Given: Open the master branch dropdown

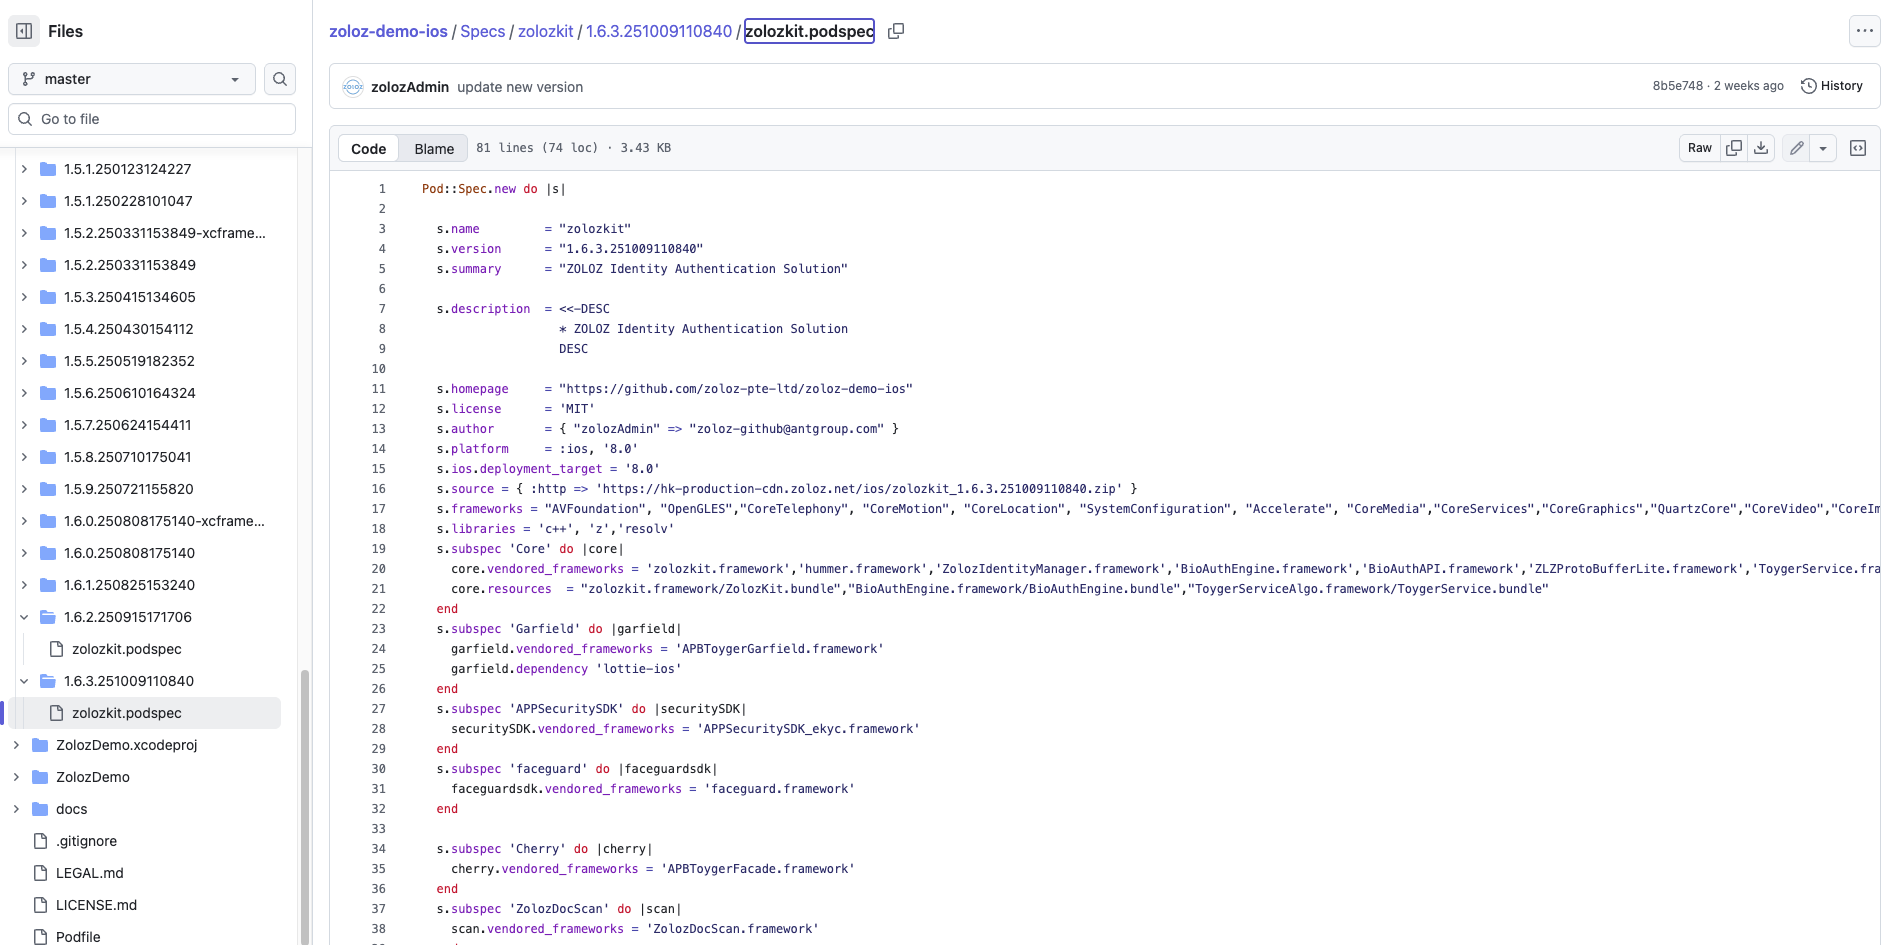Looking at the screenshot, I should click(131, 79).
